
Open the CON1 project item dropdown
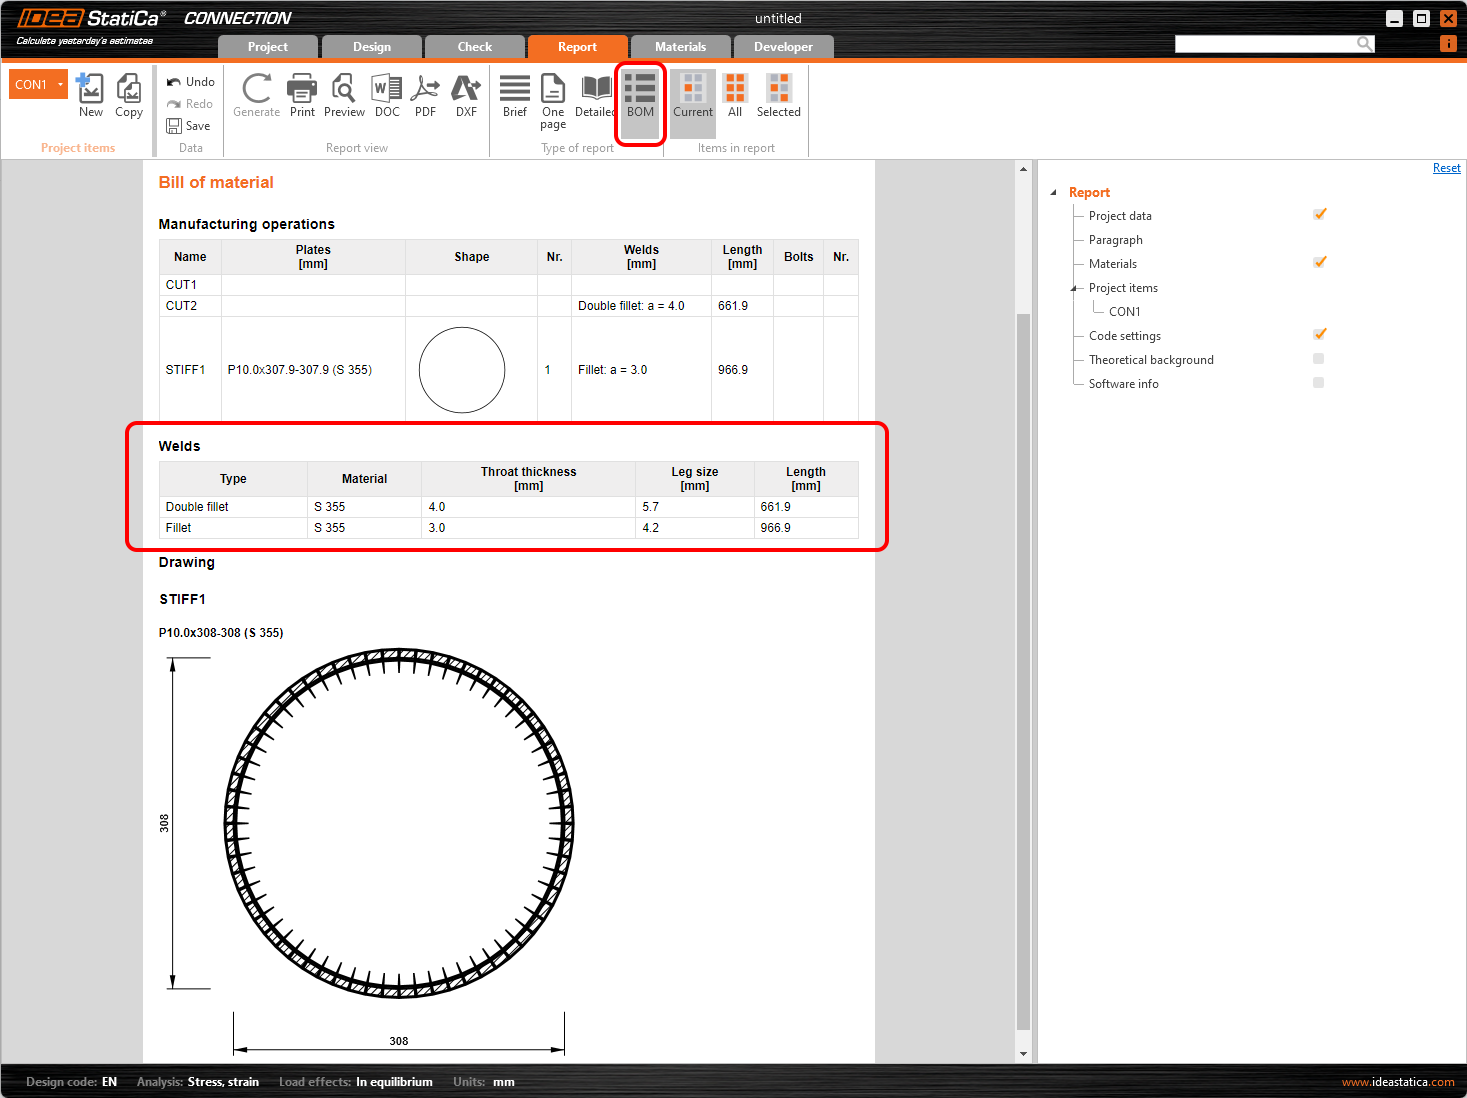click(59, 84)
